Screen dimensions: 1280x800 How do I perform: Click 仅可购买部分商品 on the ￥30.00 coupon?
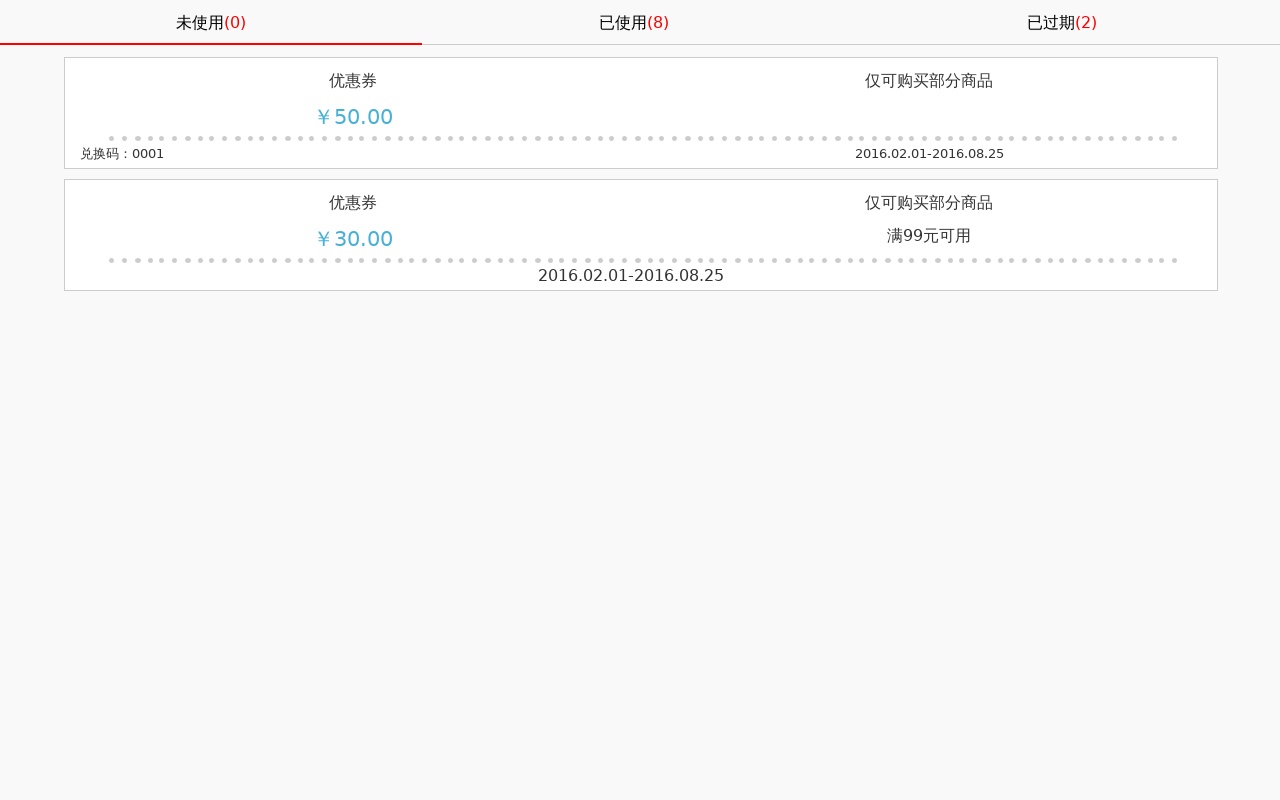click(929, 203)
